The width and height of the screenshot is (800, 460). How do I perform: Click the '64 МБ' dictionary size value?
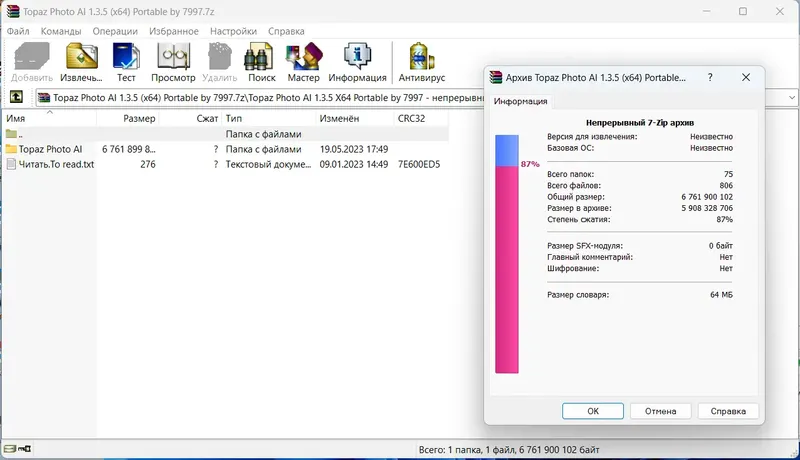(721, 295)
